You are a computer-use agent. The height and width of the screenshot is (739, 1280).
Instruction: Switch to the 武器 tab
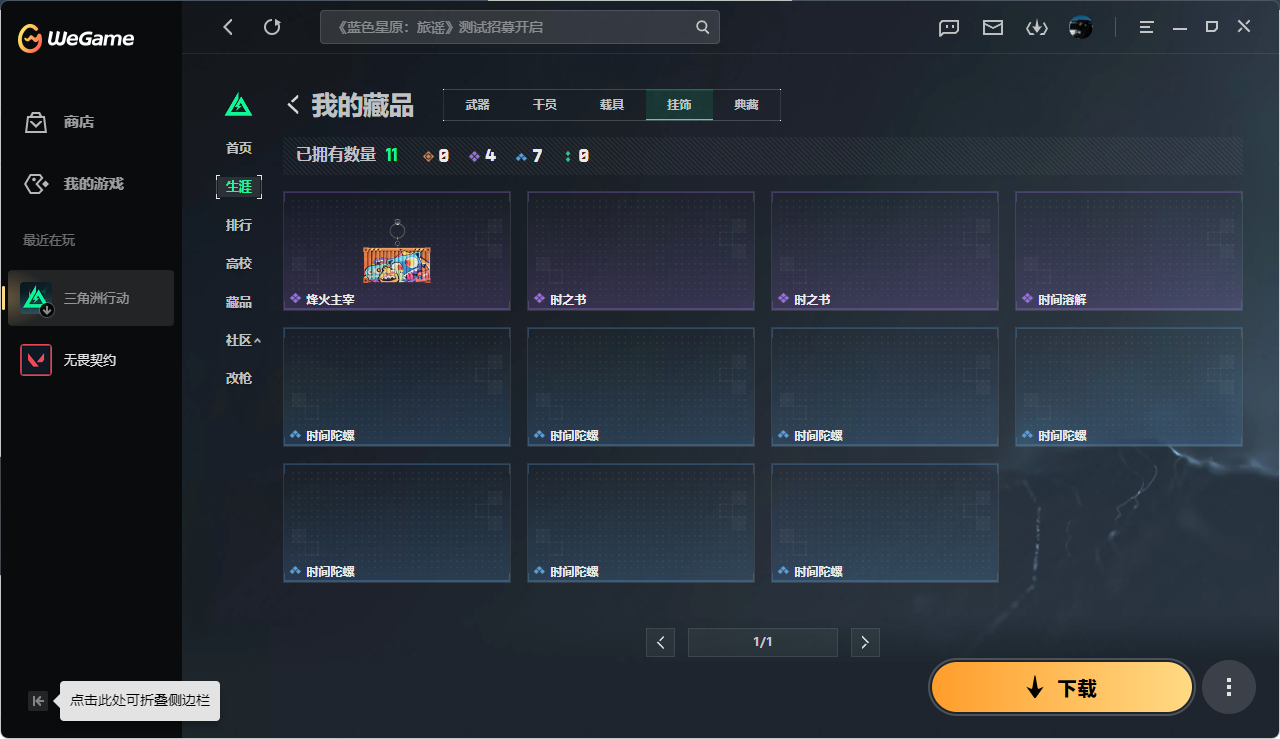coord(477,105)
